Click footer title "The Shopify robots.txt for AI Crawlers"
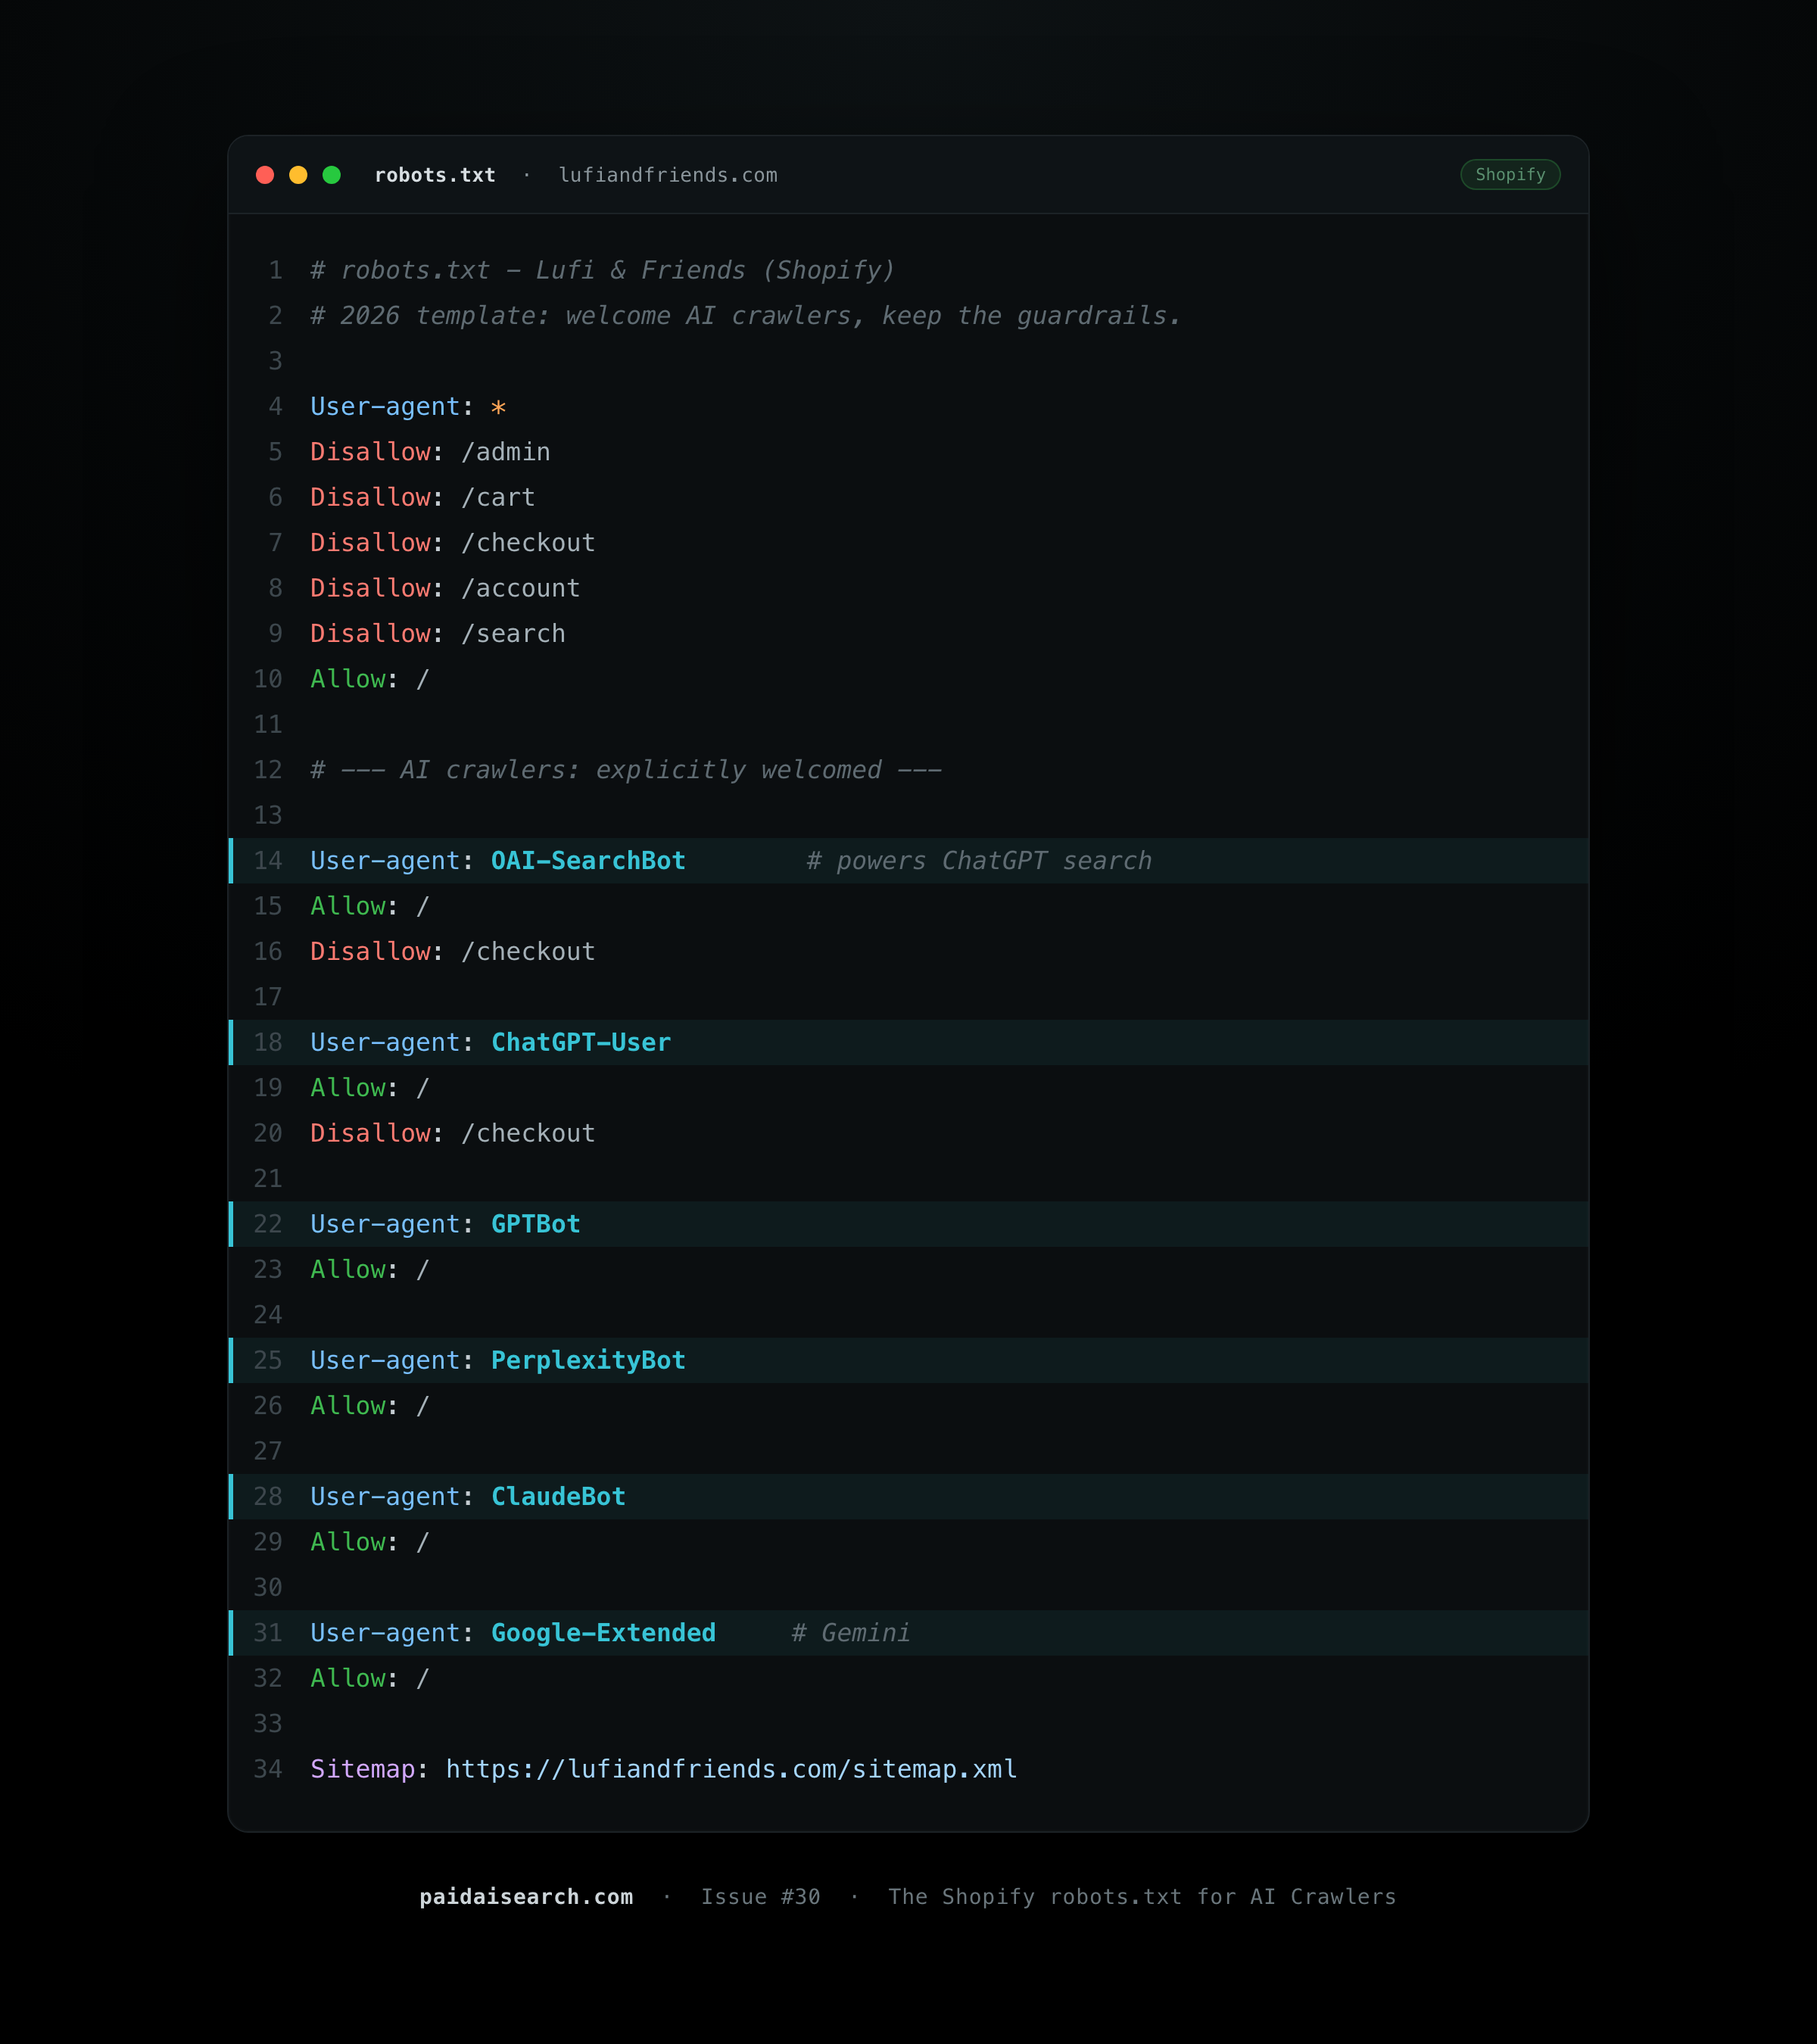The height and width of the screenshot is (2044, 1817). point(1142,1897)
